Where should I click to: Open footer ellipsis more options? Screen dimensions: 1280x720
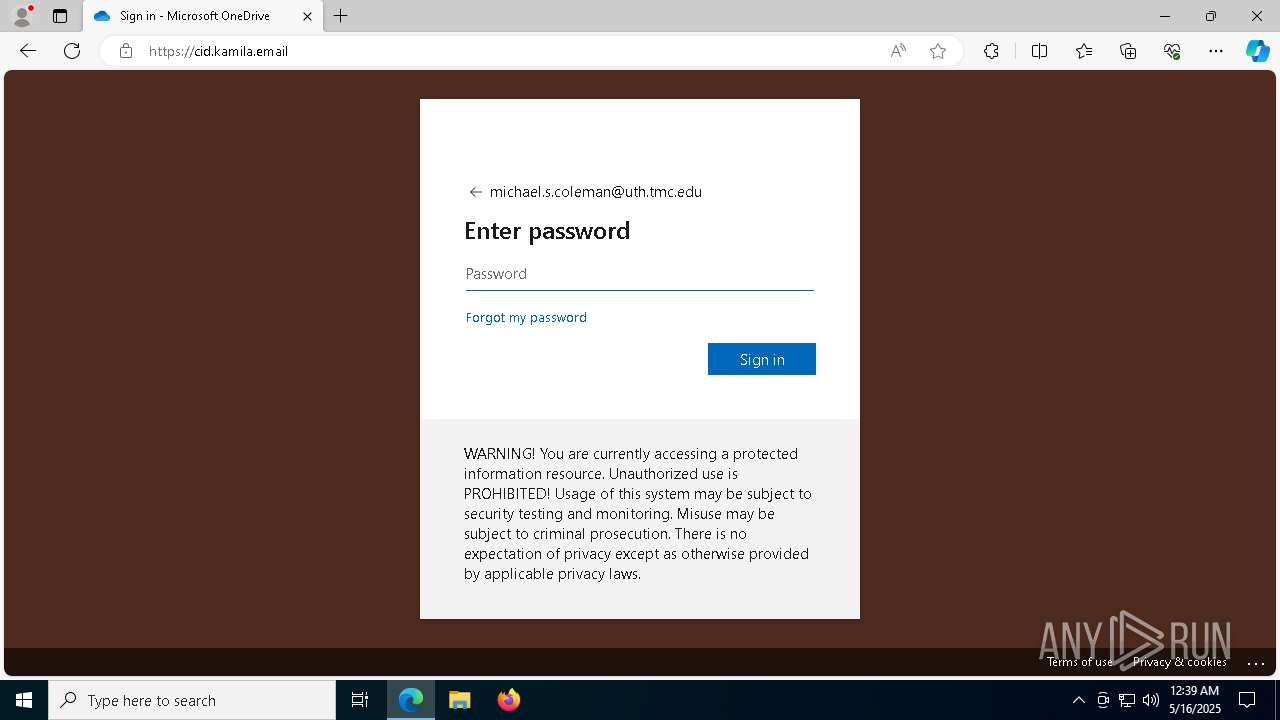1257,662
